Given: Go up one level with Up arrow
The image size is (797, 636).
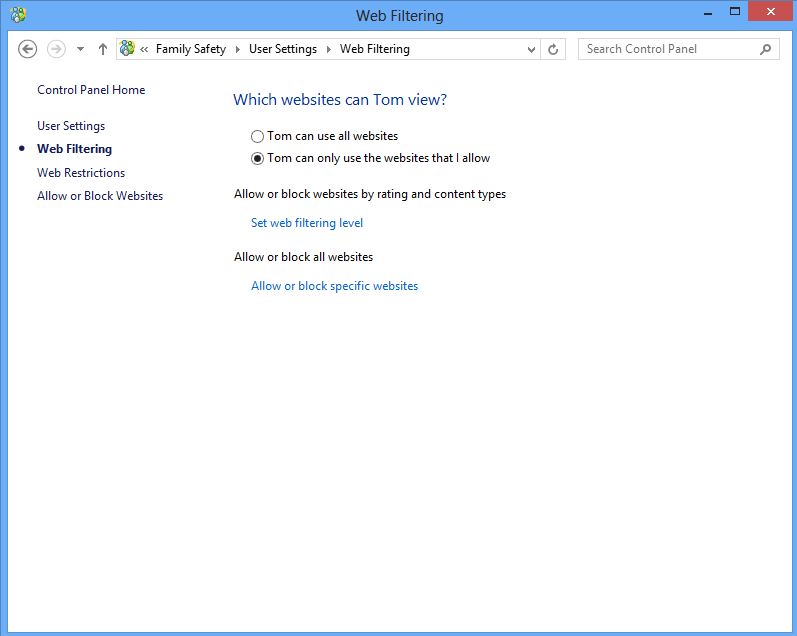Looking at the screenshot, I should pos(103,49).
